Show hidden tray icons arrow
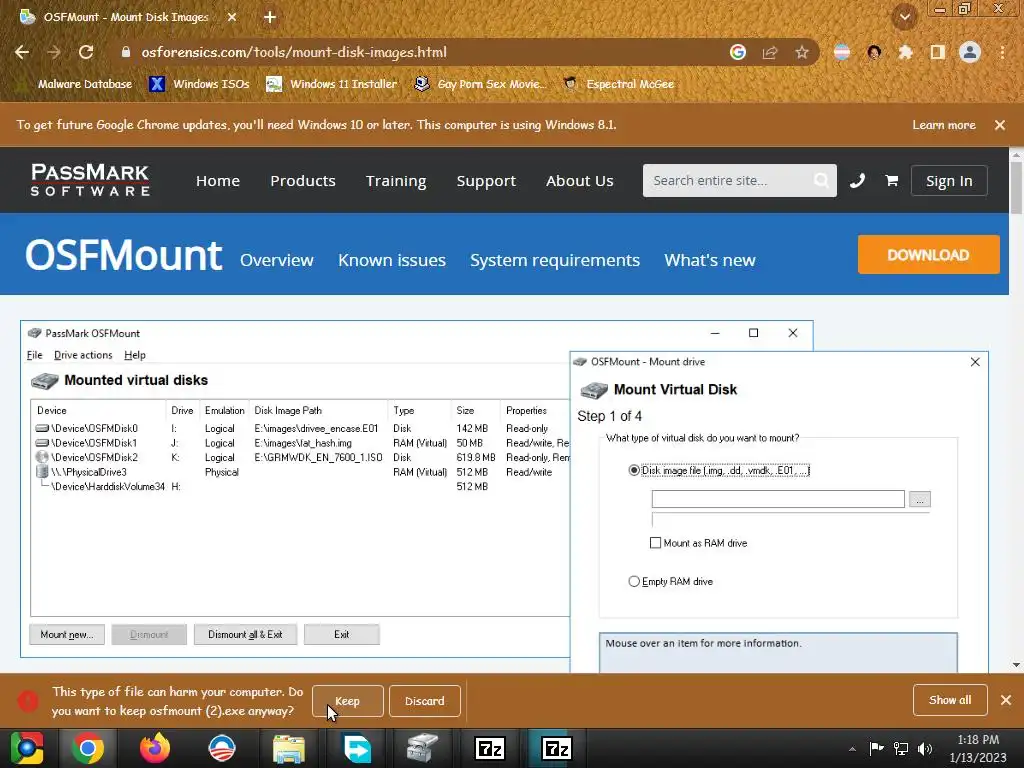Image resolution: width=1024 pixels, height=768 pixels. (852, 748)
